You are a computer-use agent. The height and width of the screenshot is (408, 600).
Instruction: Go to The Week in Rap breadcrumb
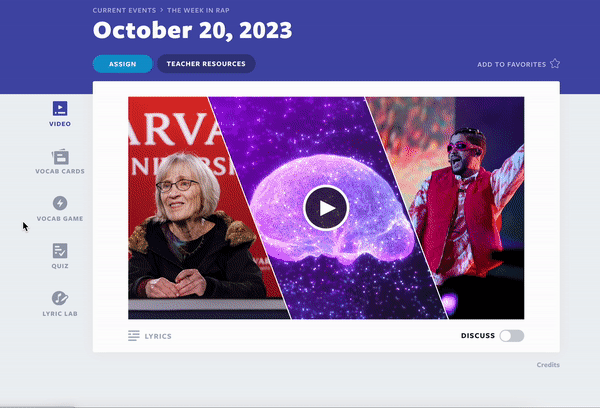[198, 10]
